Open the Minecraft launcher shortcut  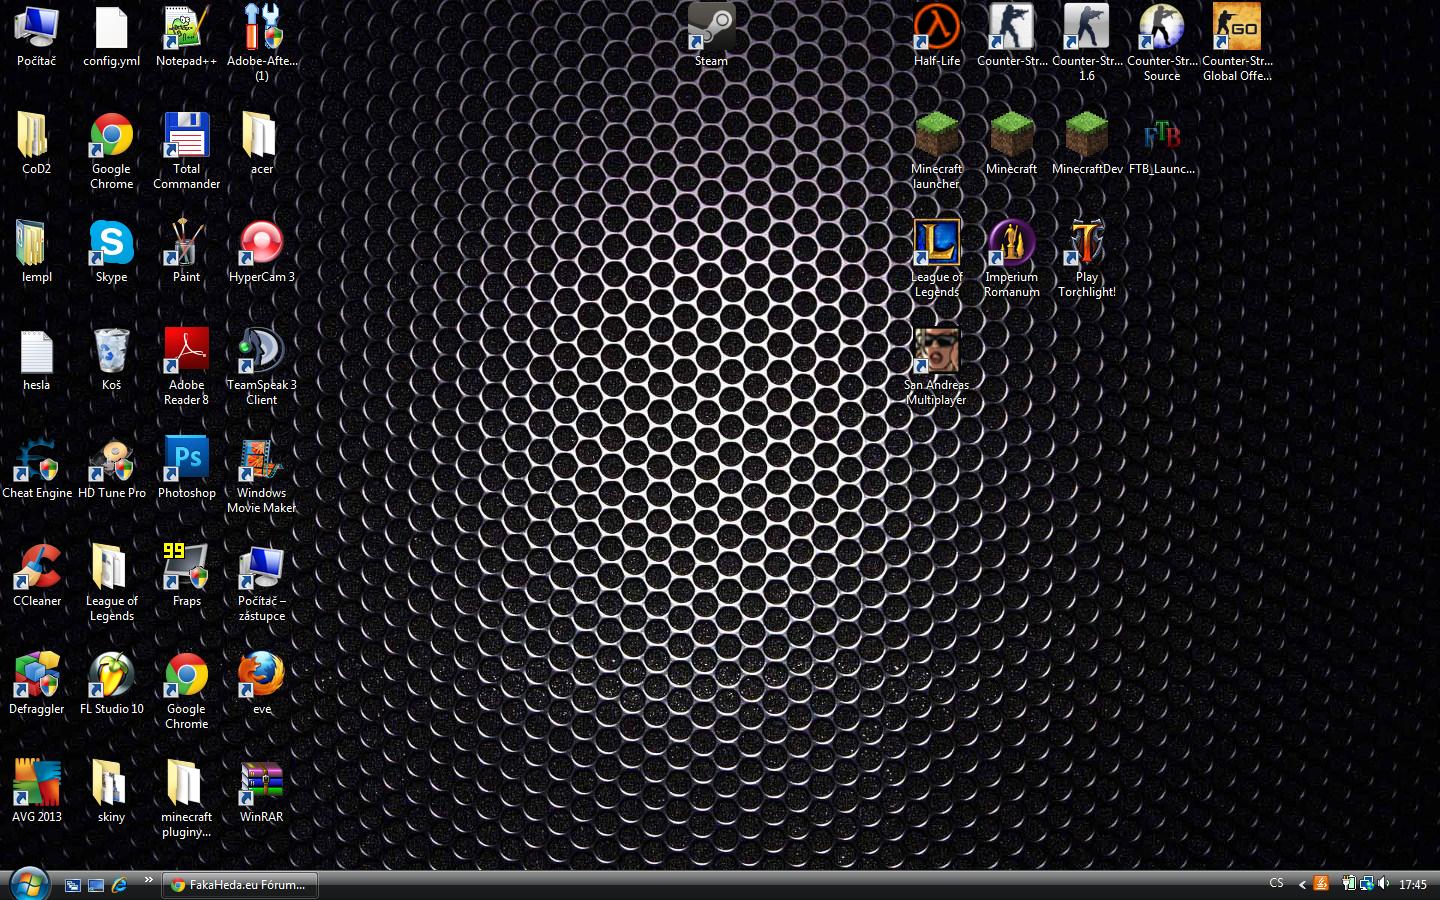tap(937, 150)
